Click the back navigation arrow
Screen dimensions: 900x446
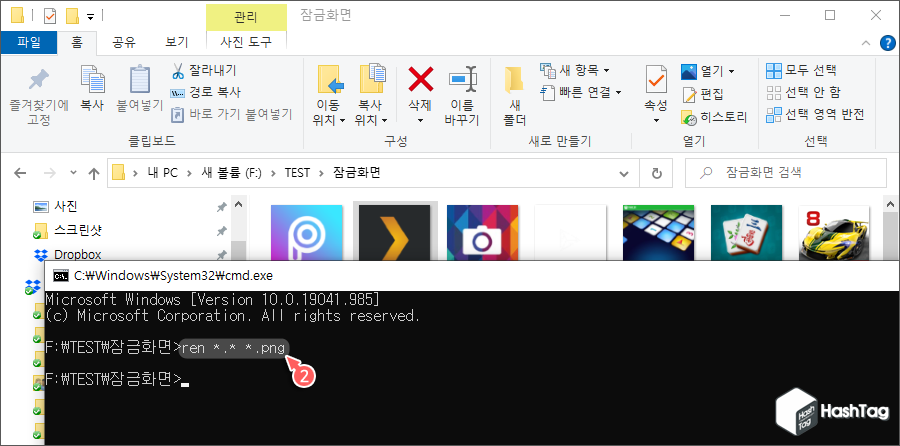click(20, 173)
